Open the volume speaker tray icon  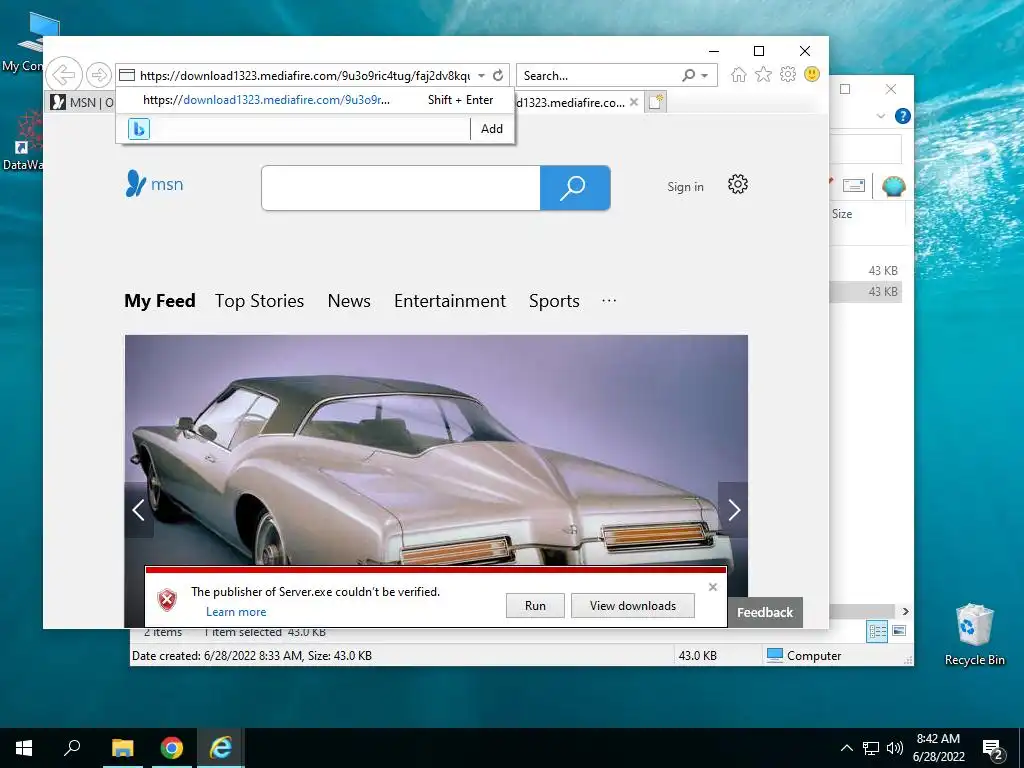895,748
